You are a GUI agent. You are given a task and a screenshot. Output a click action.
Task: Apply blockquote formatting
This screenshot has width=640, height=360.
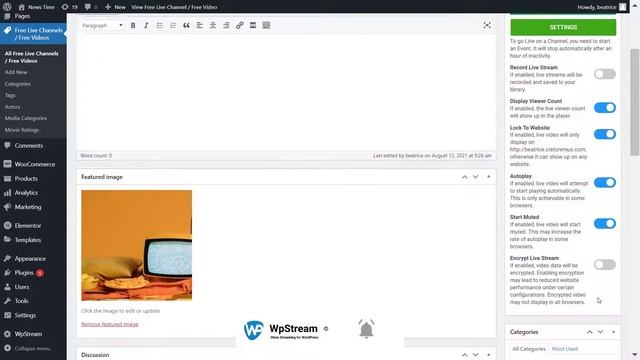(x=186, y=25)
